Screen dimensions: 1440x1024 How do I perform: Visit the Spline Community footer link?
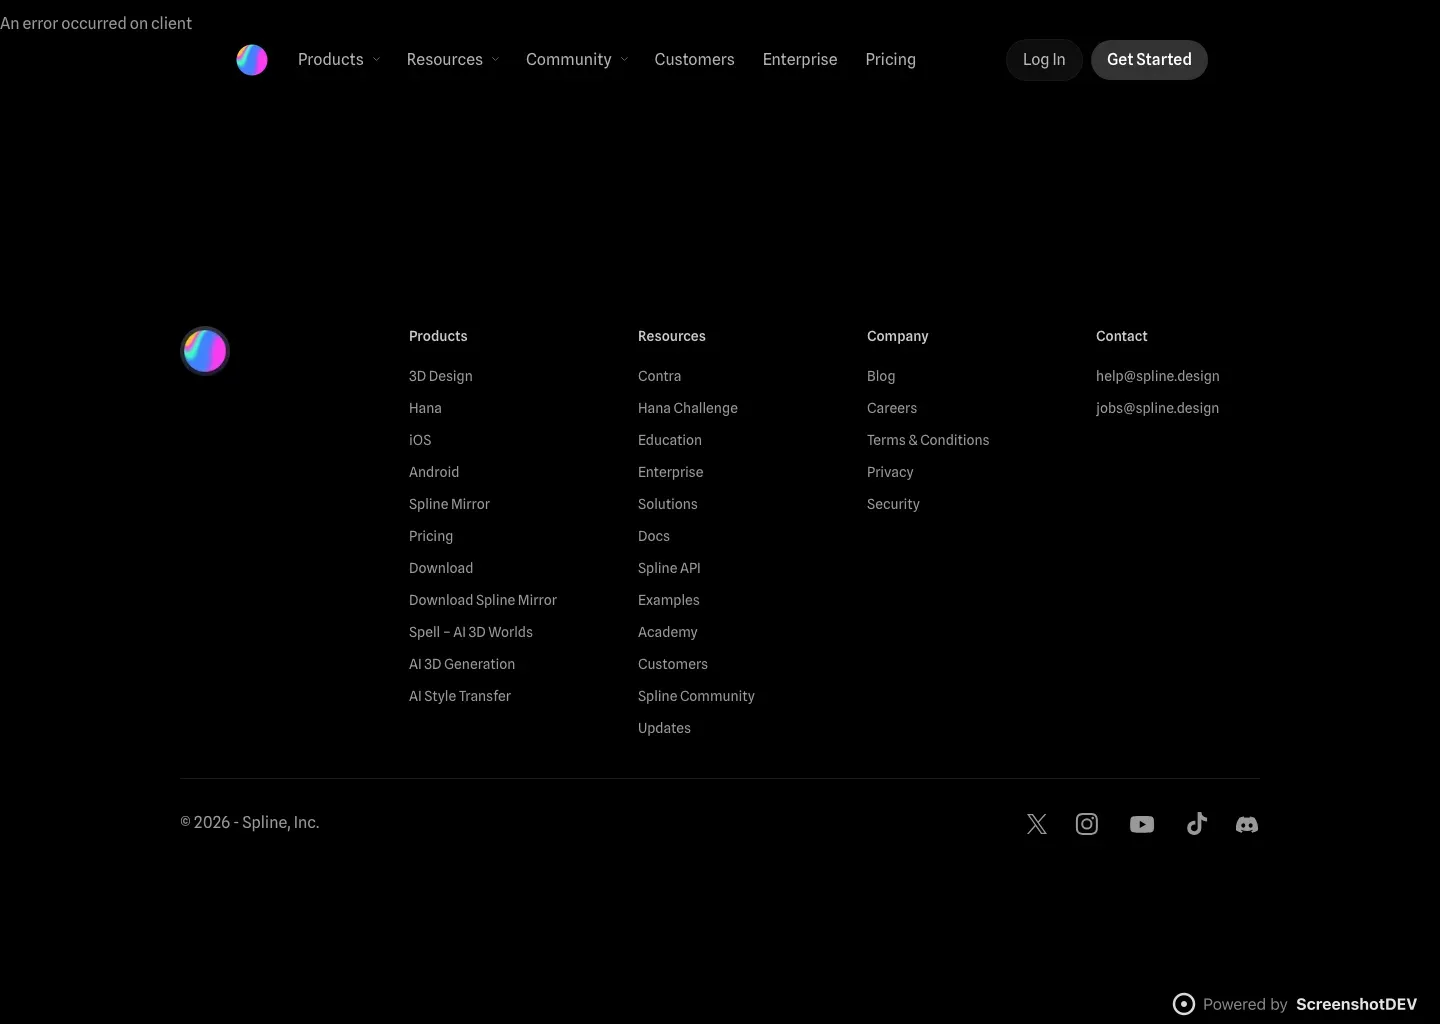pos(697,696)
